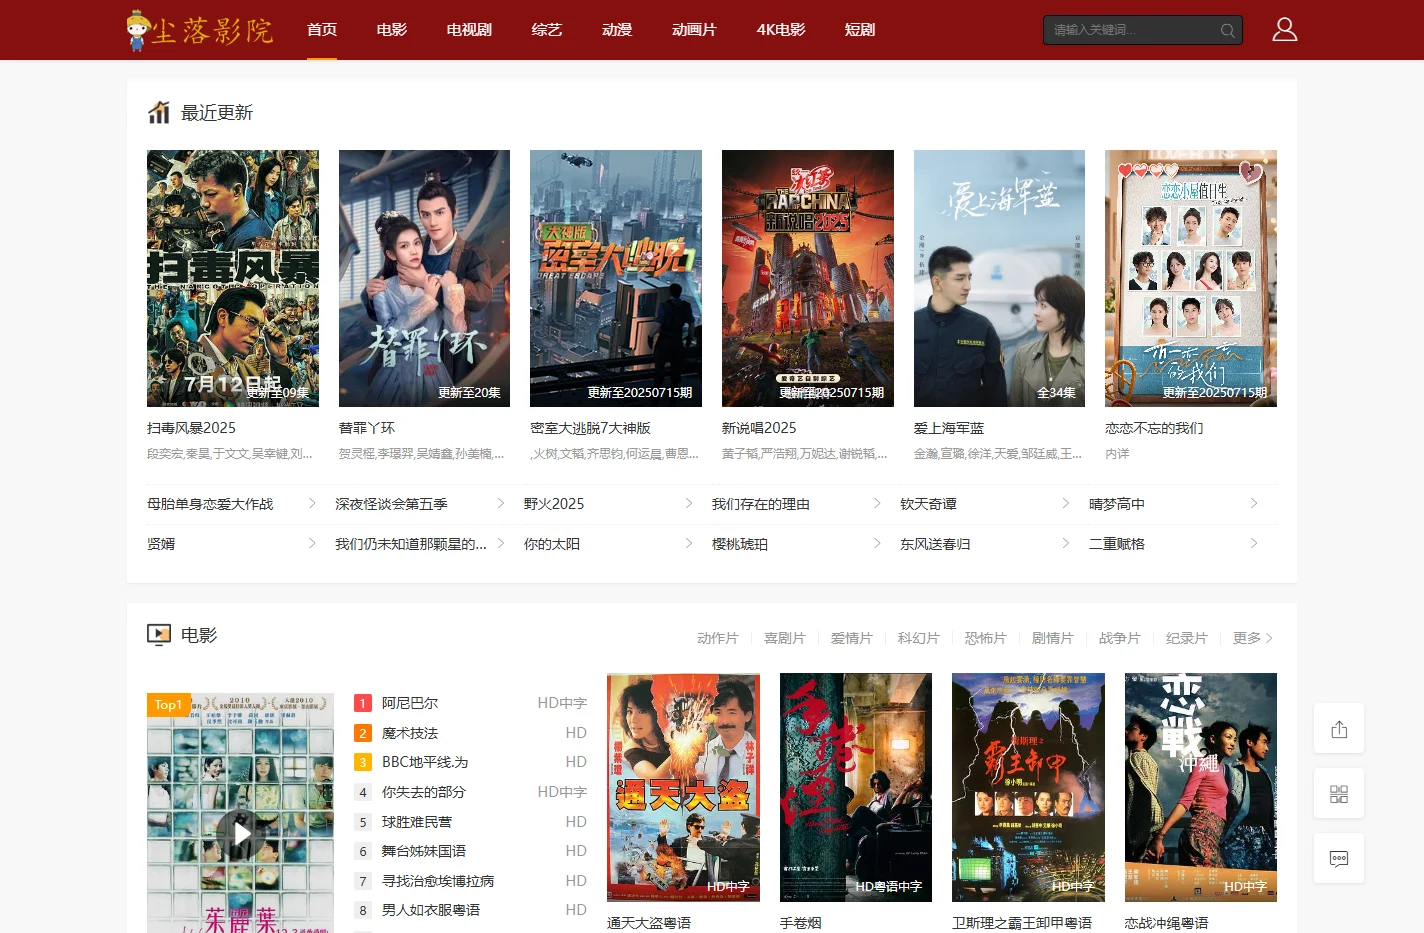Go to 首页 navigation tab

[x=322, y=30]
